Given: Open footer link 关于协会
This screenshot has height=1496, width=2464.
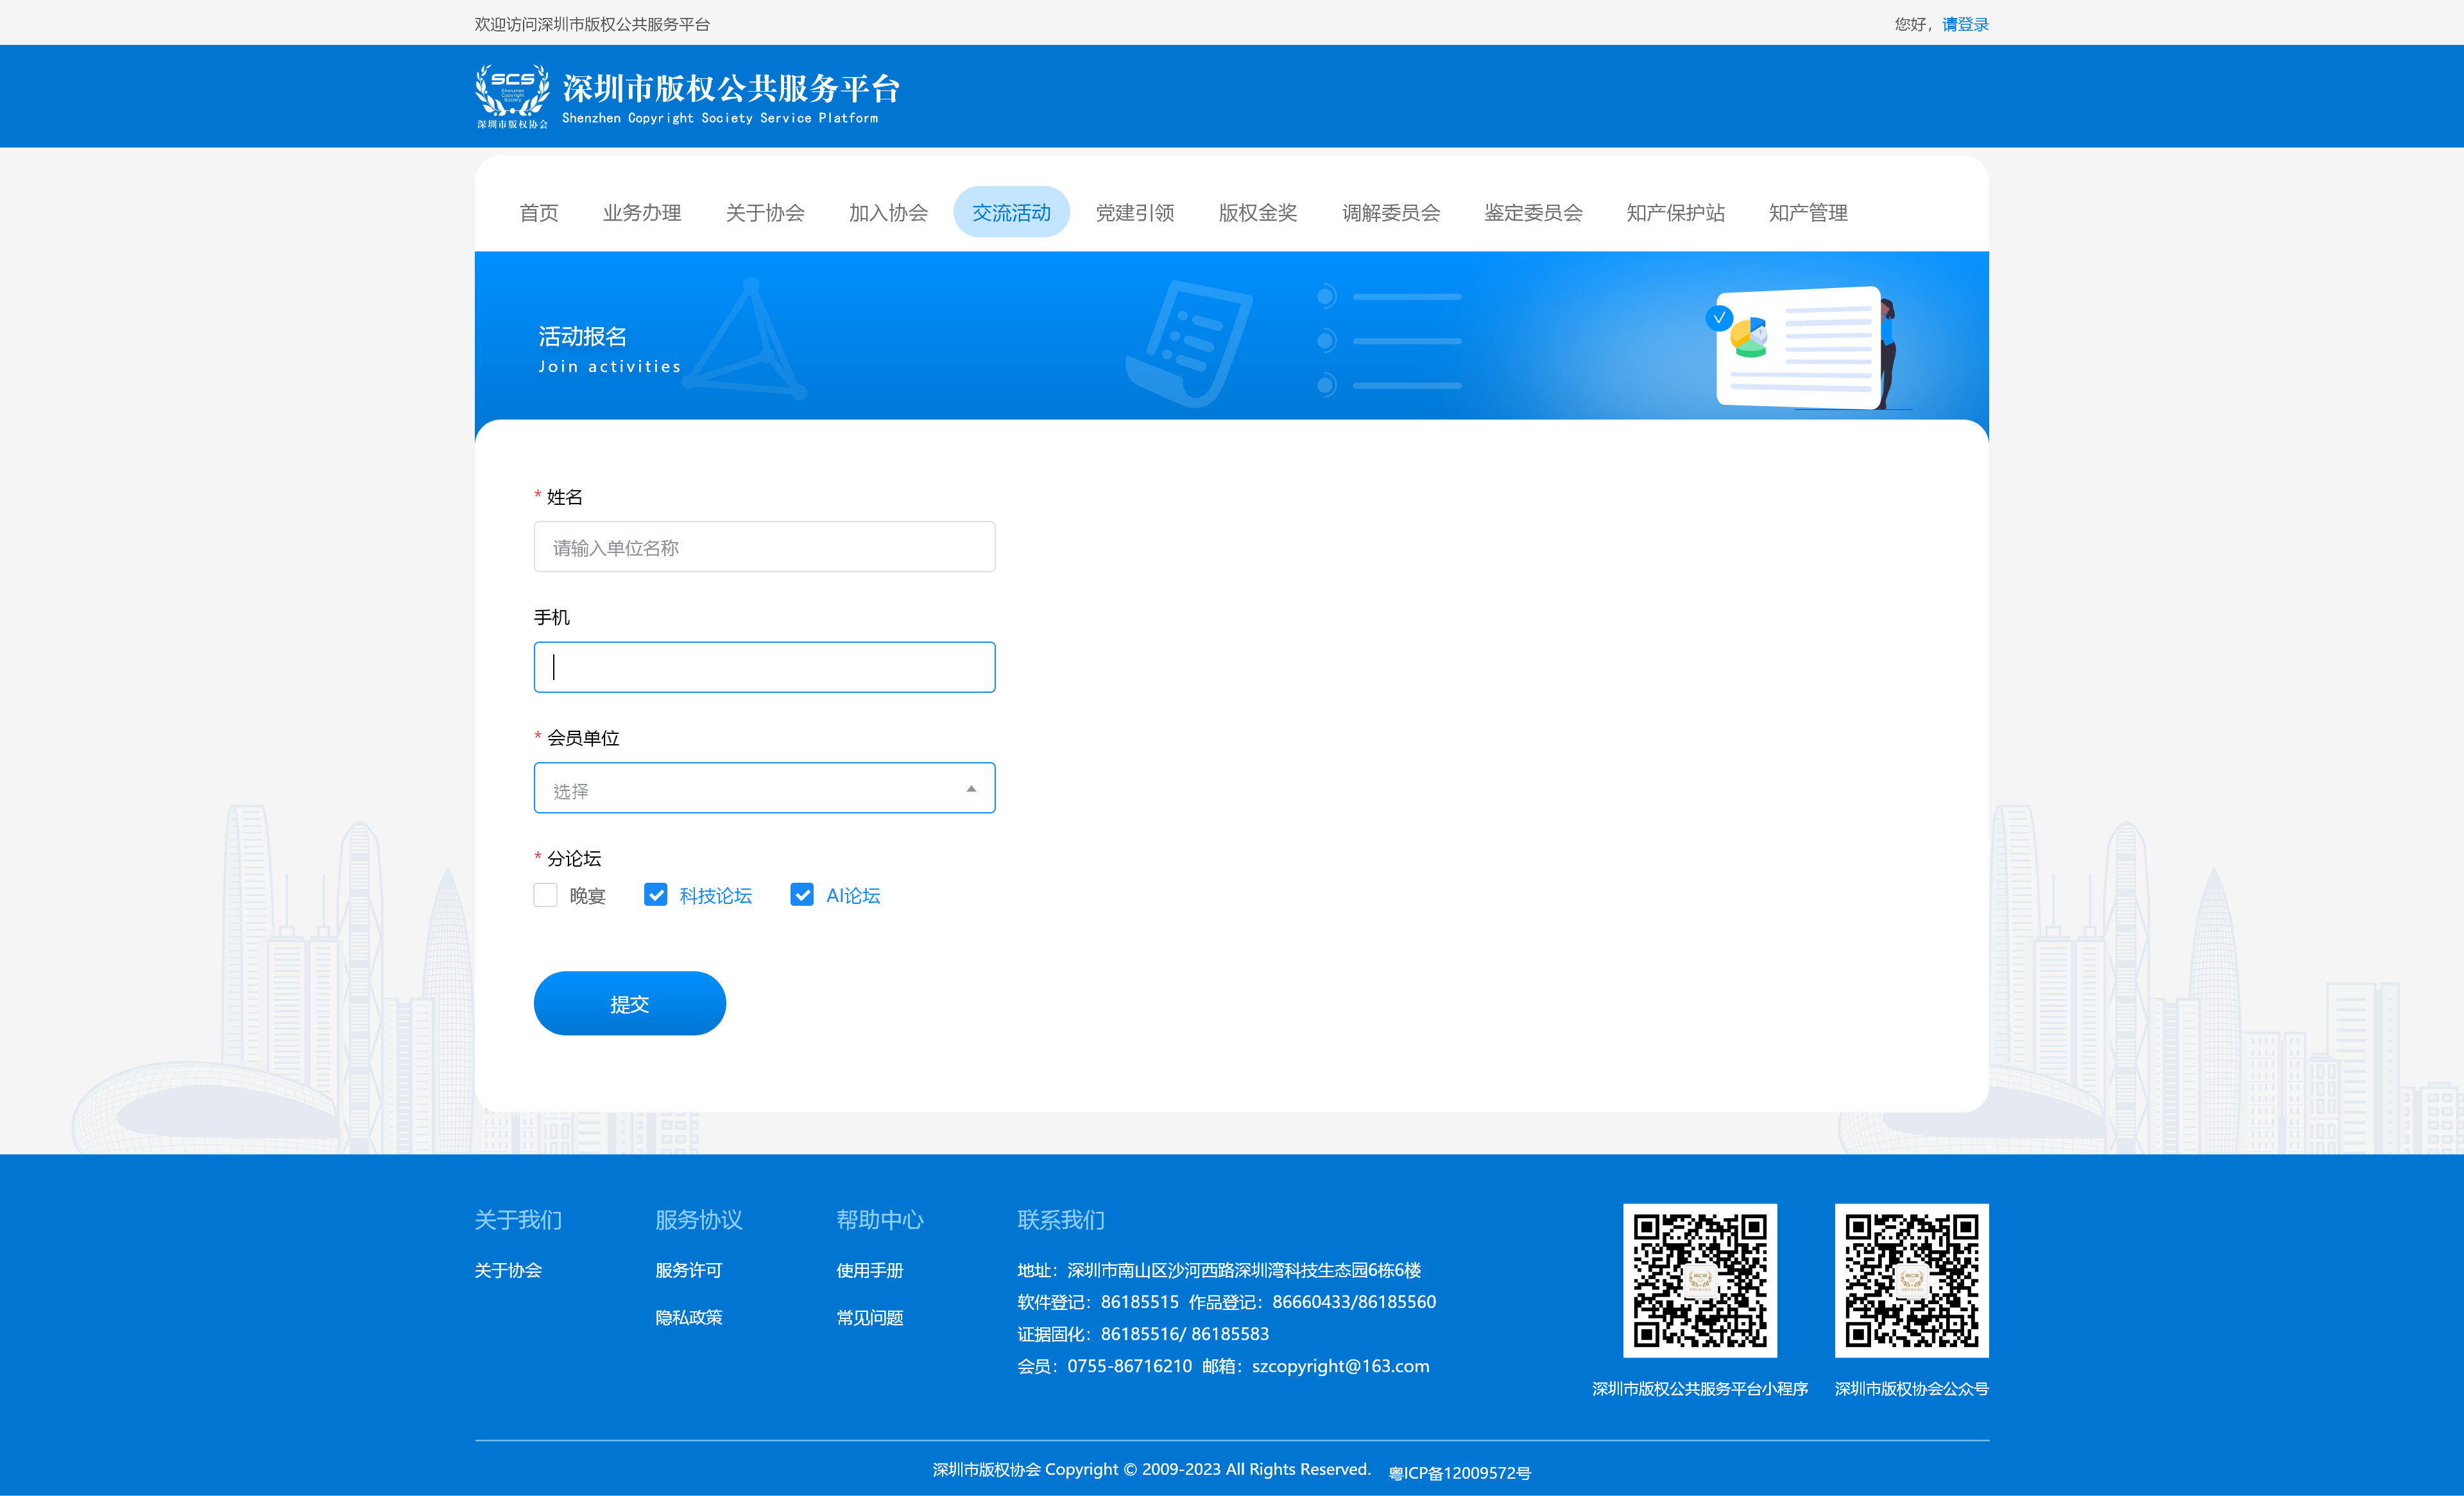Looking at the screenshot, I should tap(508, 1270).
